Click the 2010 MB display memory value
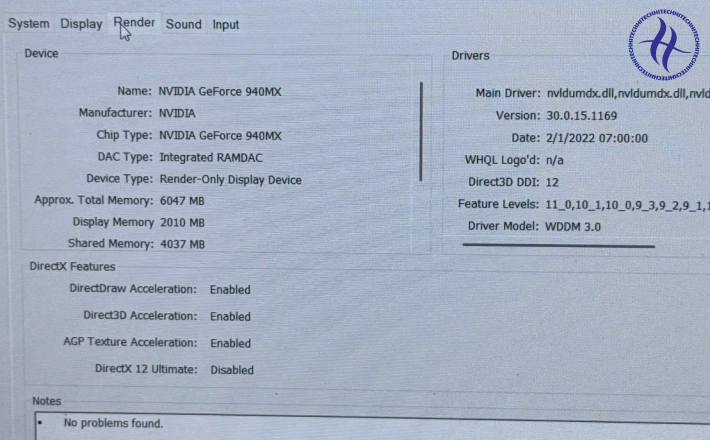Screen dimensions: 710x440 tap(182, 222)
